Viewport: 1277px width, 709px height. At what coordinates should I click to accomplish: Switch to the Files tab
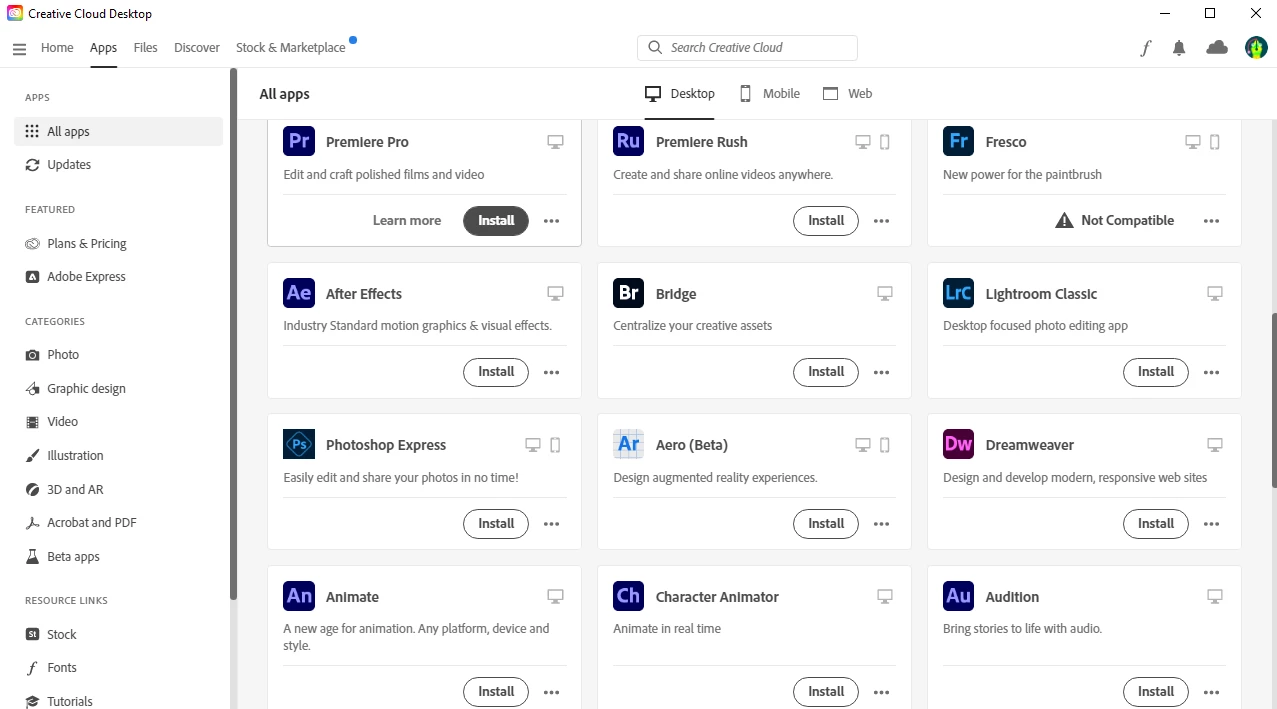[x=146, y=48]
